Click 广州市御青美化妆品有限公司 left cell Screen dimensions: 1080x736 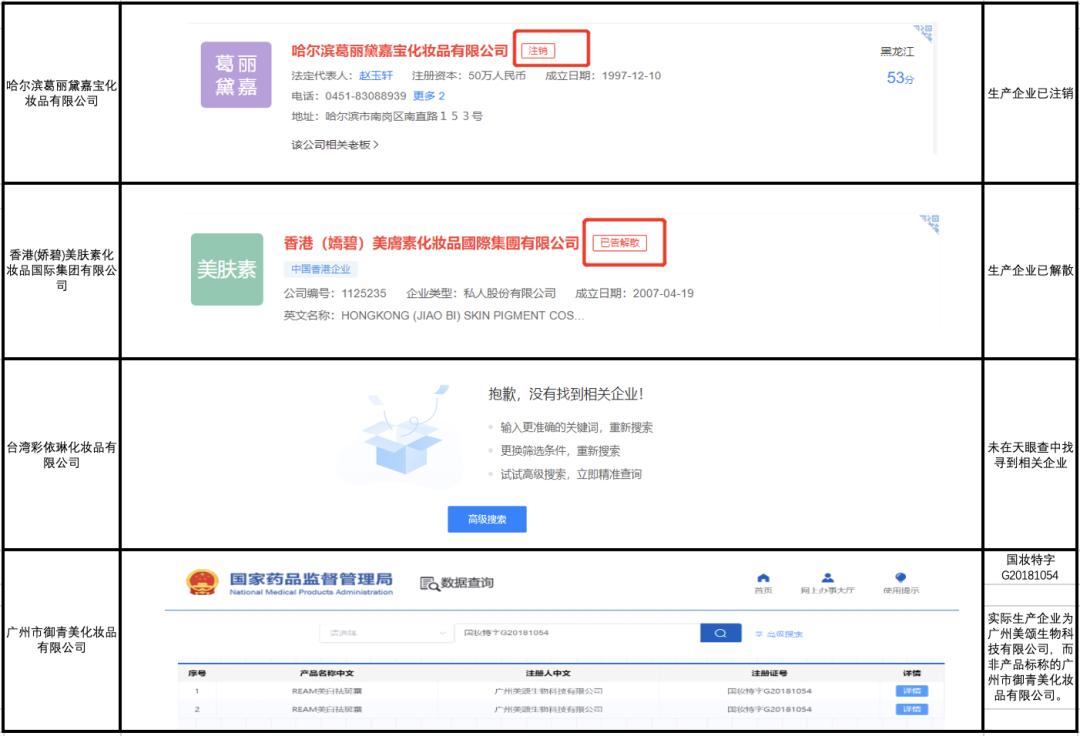coord(62,640)
